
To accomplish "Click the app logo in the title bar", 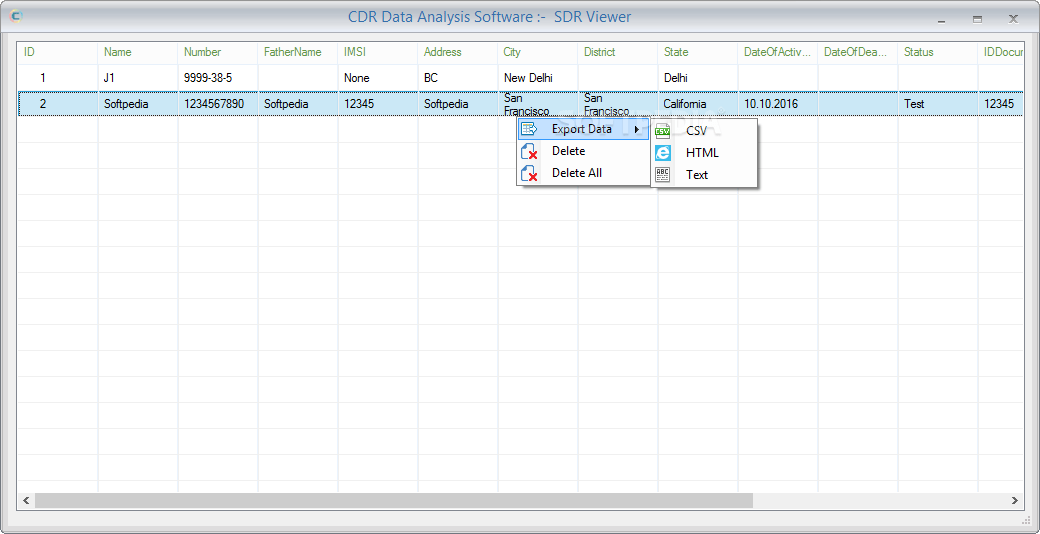I will click(17, 17).
